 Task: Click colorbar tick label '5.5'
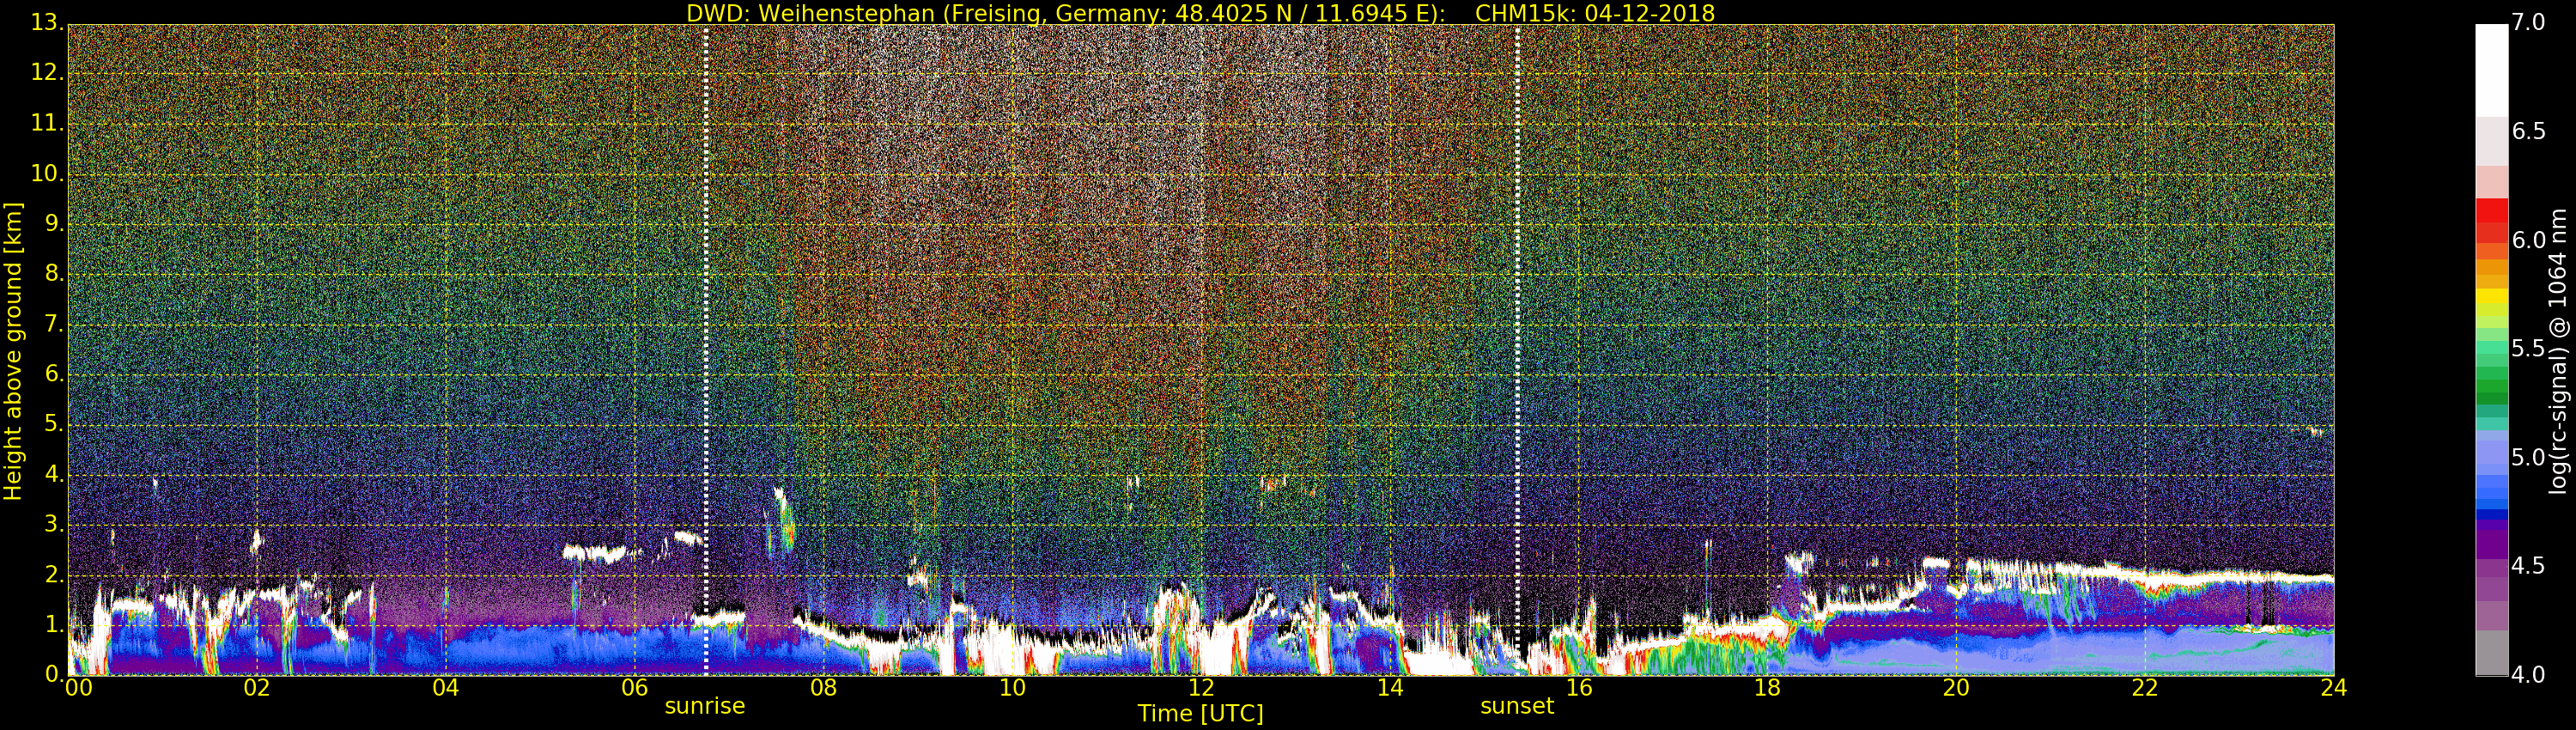click(x=2529, y=349)
